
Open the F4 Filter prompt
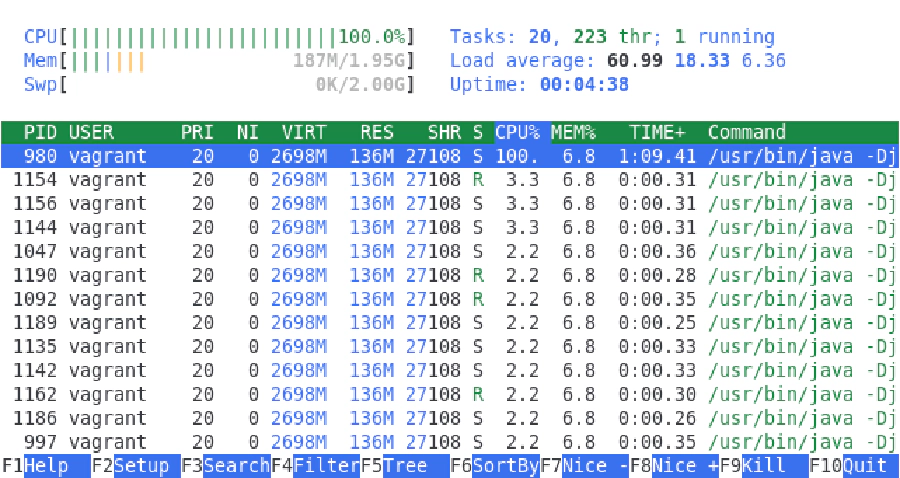click(315, 465)
